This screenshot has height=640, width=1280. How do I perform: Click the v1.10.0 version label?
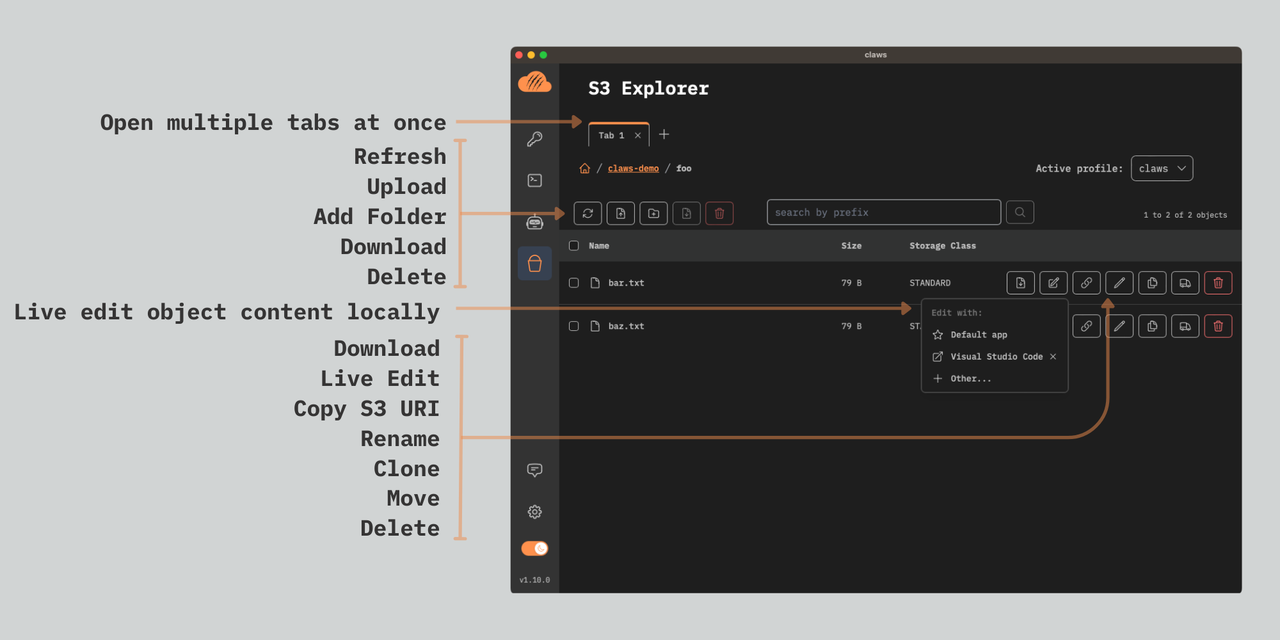click(534, 580)
